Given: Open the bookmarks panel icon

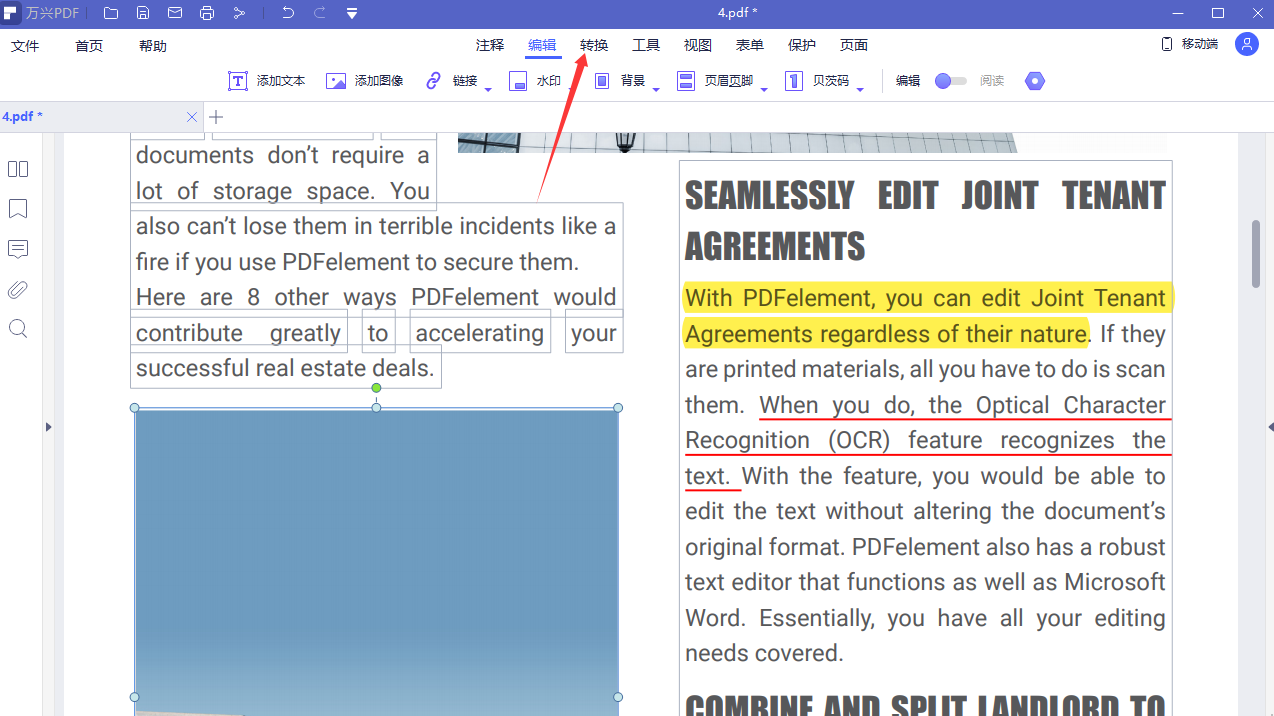Looking at the screenshot, I should [18, 209].
